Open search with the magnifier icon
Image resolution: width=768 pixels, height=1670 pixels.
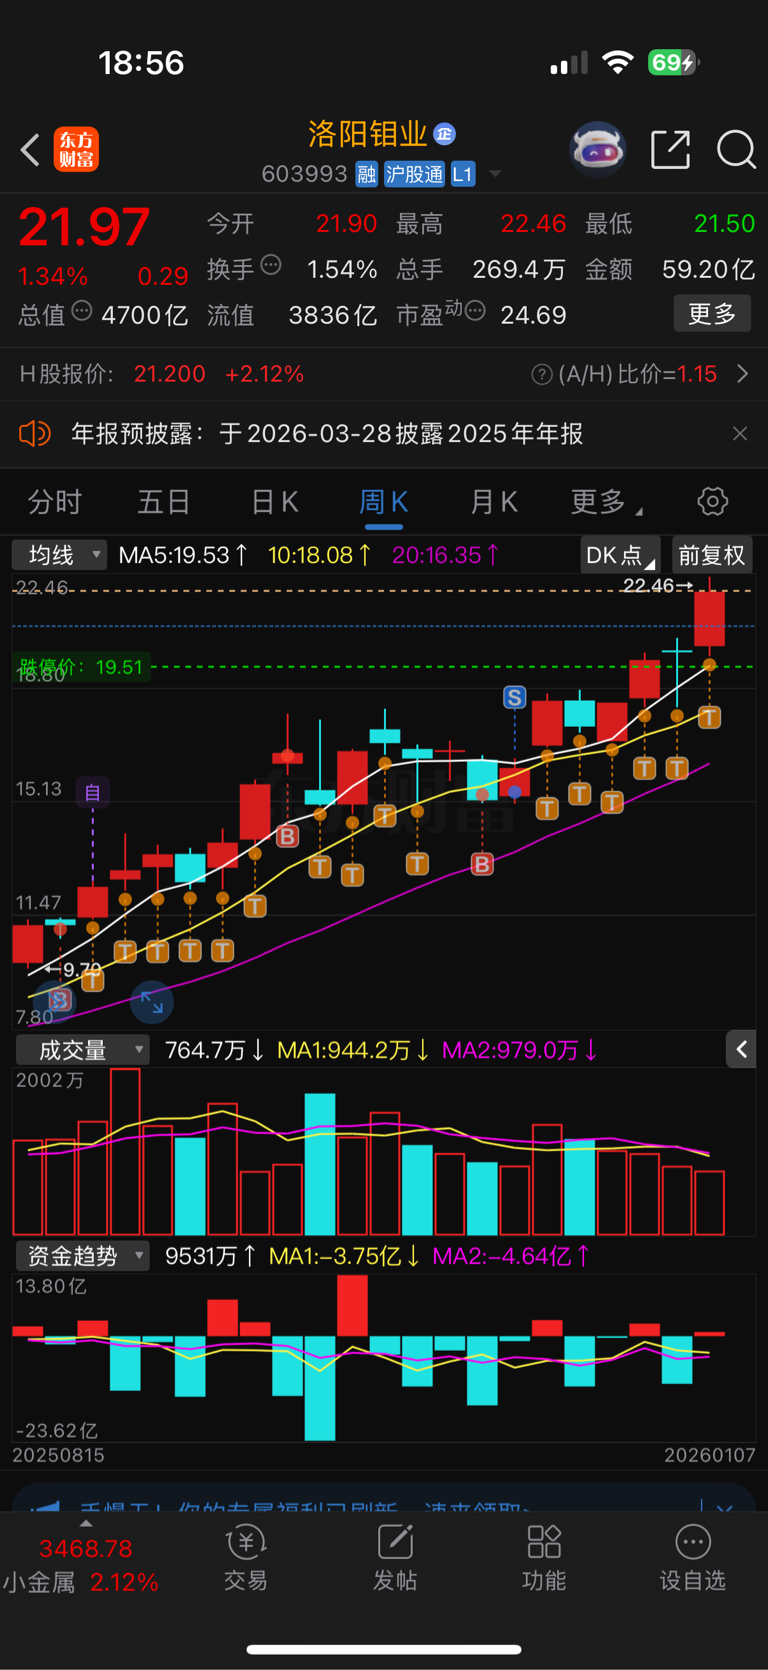pos(736,150)
